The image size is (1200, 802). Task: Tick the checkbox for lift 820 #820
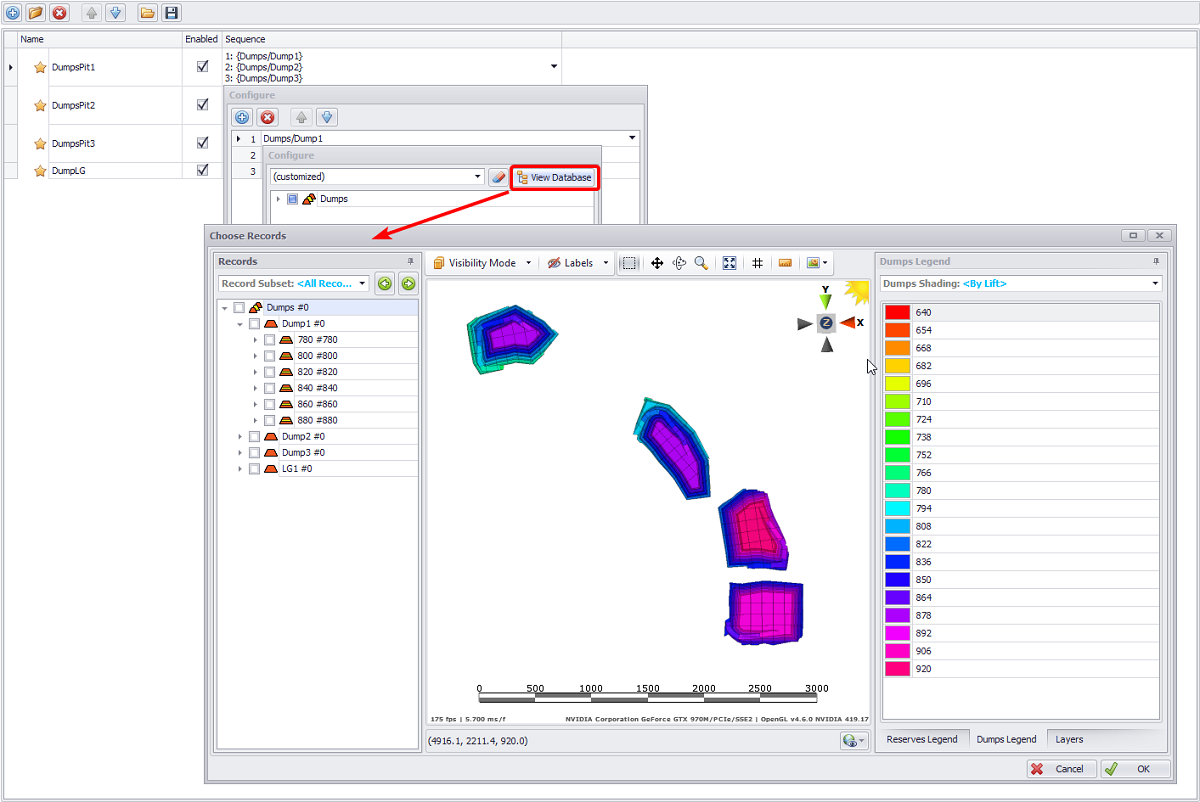point(270,372)
